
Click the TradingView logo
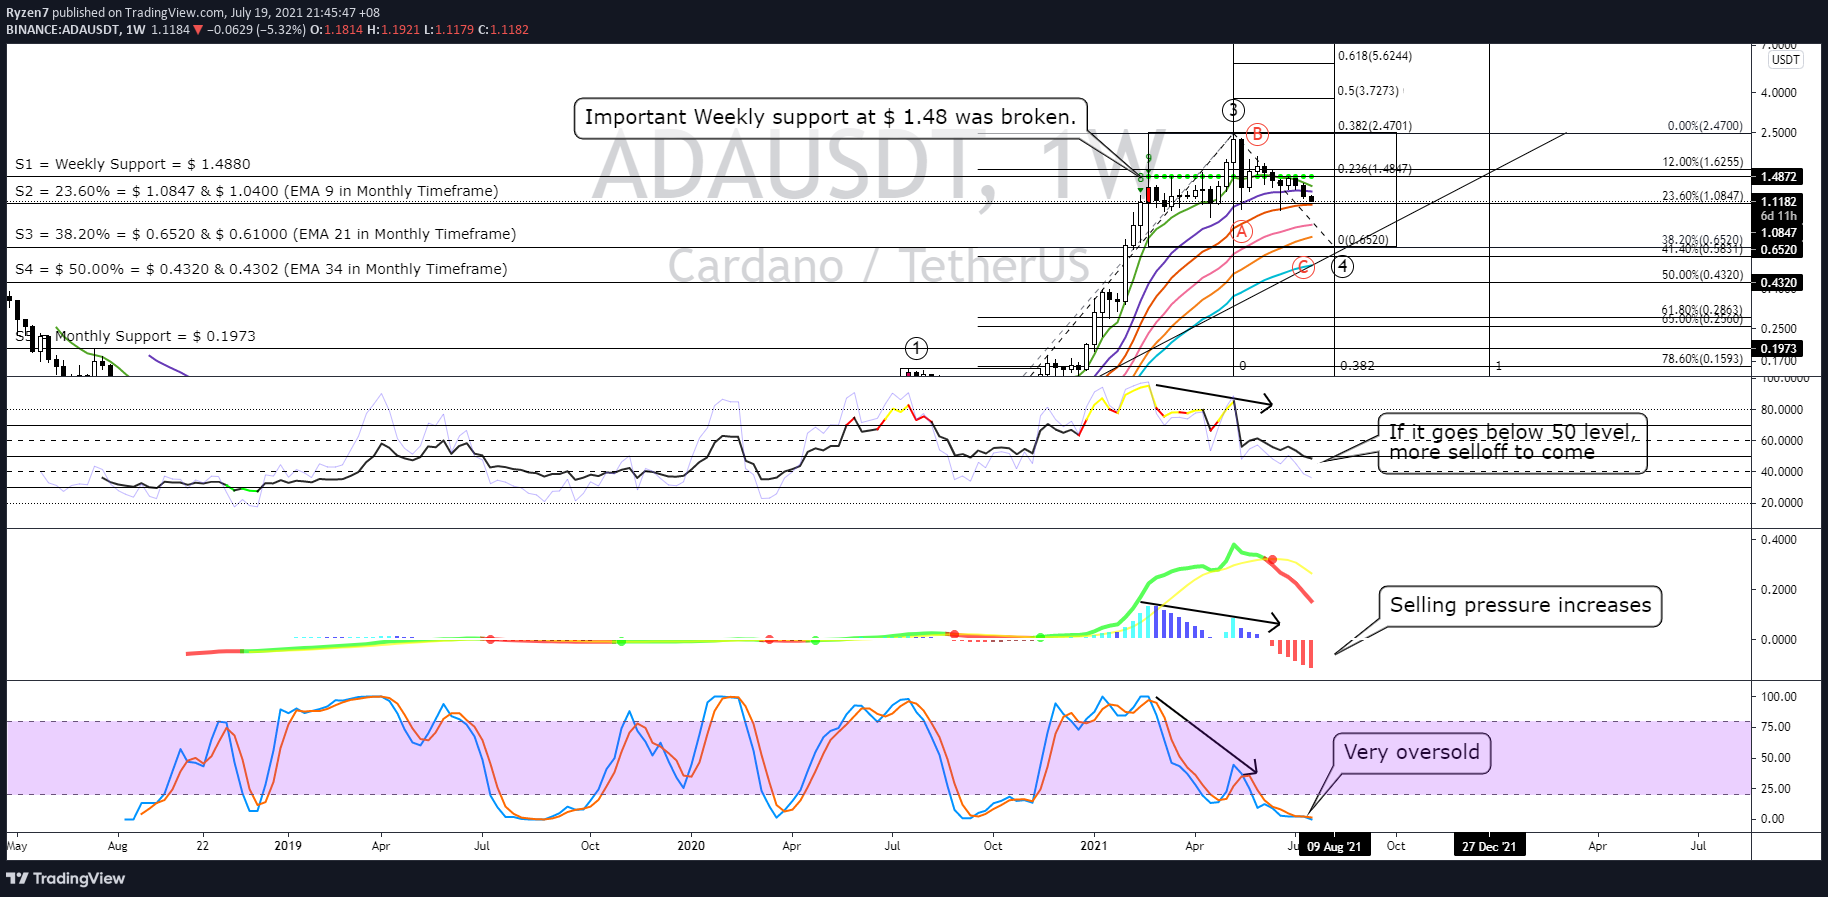pos(66,878)
